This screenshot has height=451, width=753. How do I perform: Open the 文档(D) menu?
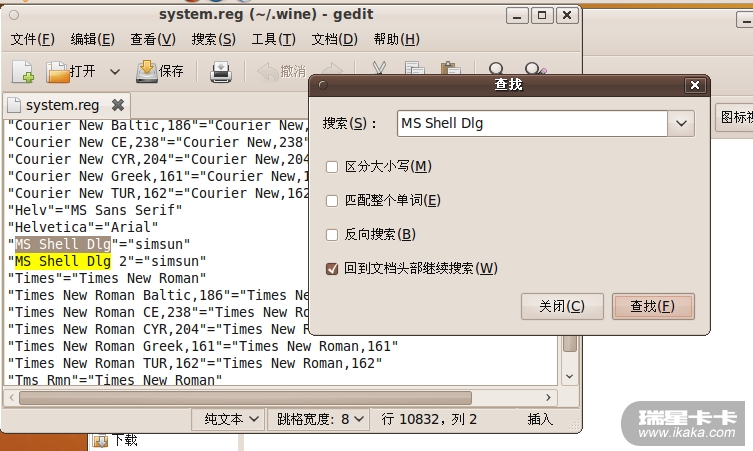pos(334,39)
